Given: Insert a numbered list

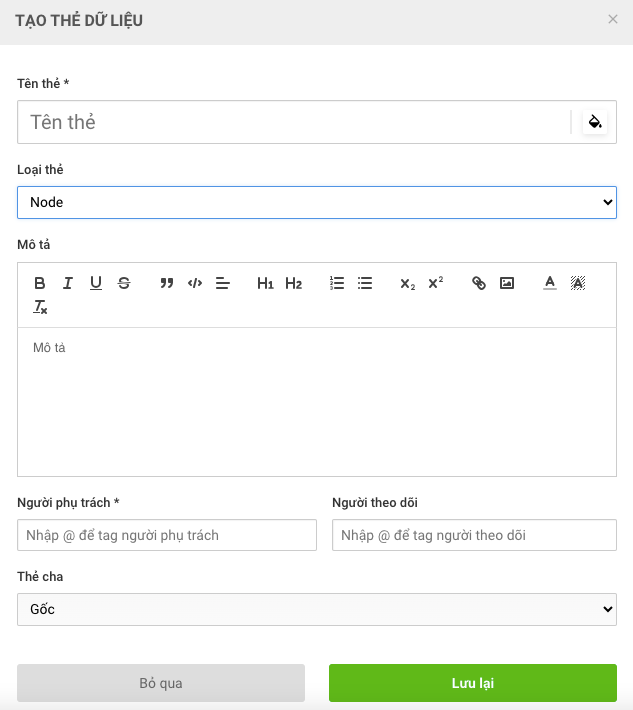Looking at the screenshot, I should [337, 283].
